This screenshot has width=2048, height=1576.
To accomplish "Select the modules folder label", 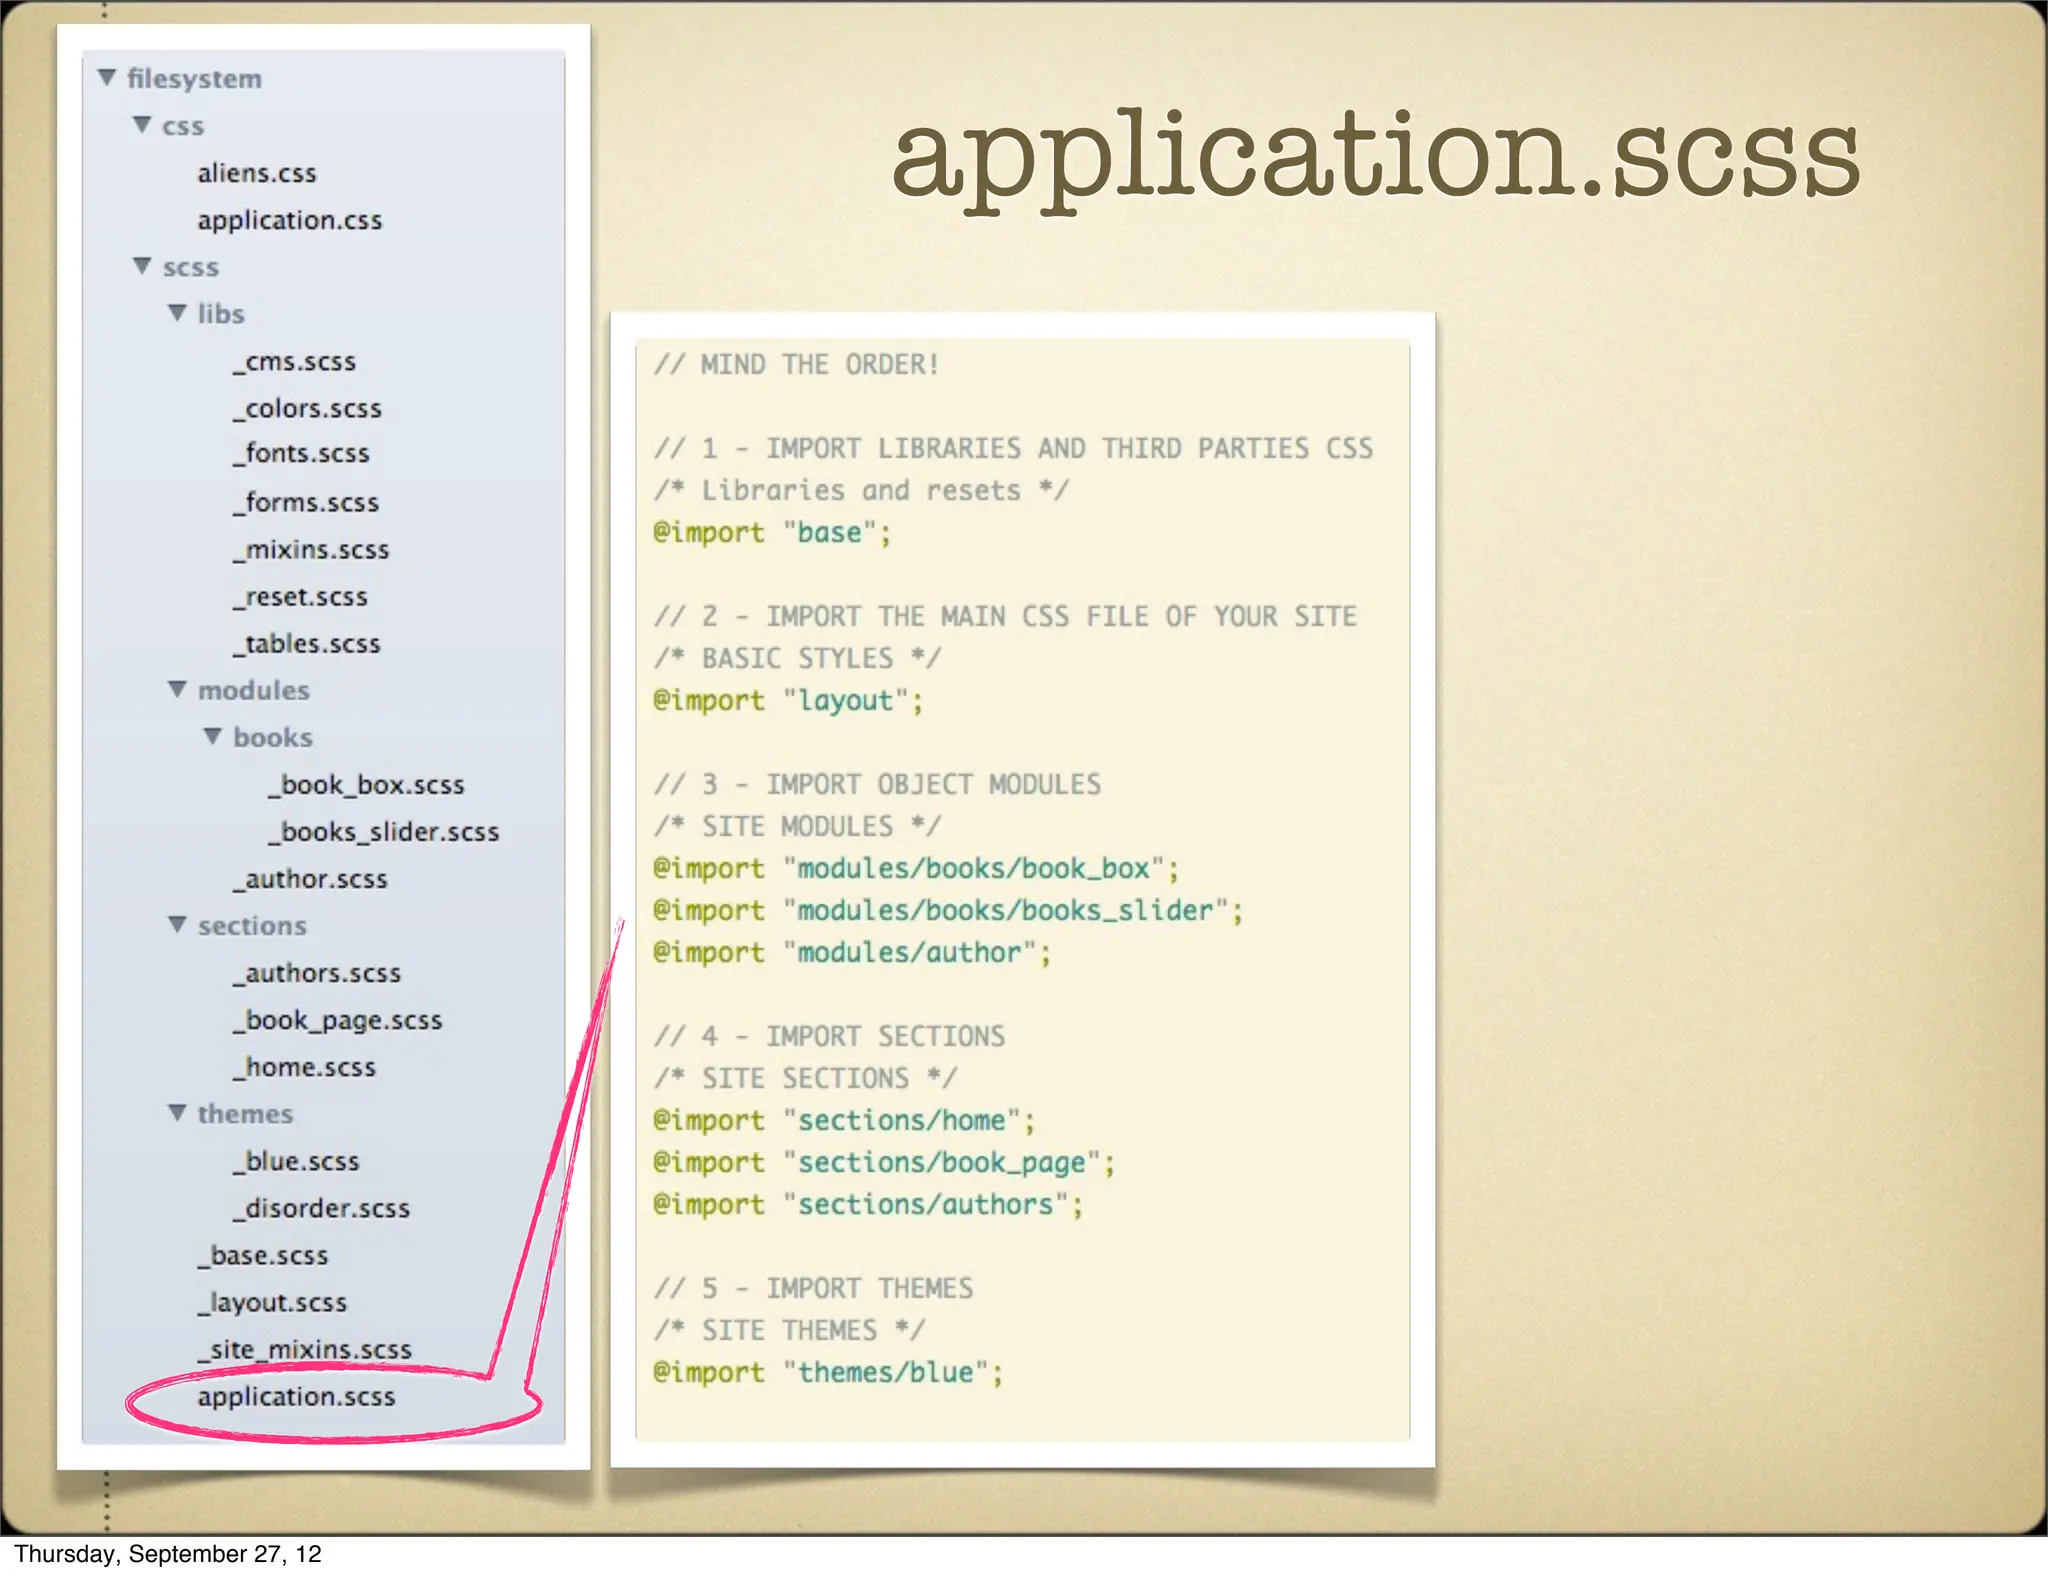I will 254,690.
